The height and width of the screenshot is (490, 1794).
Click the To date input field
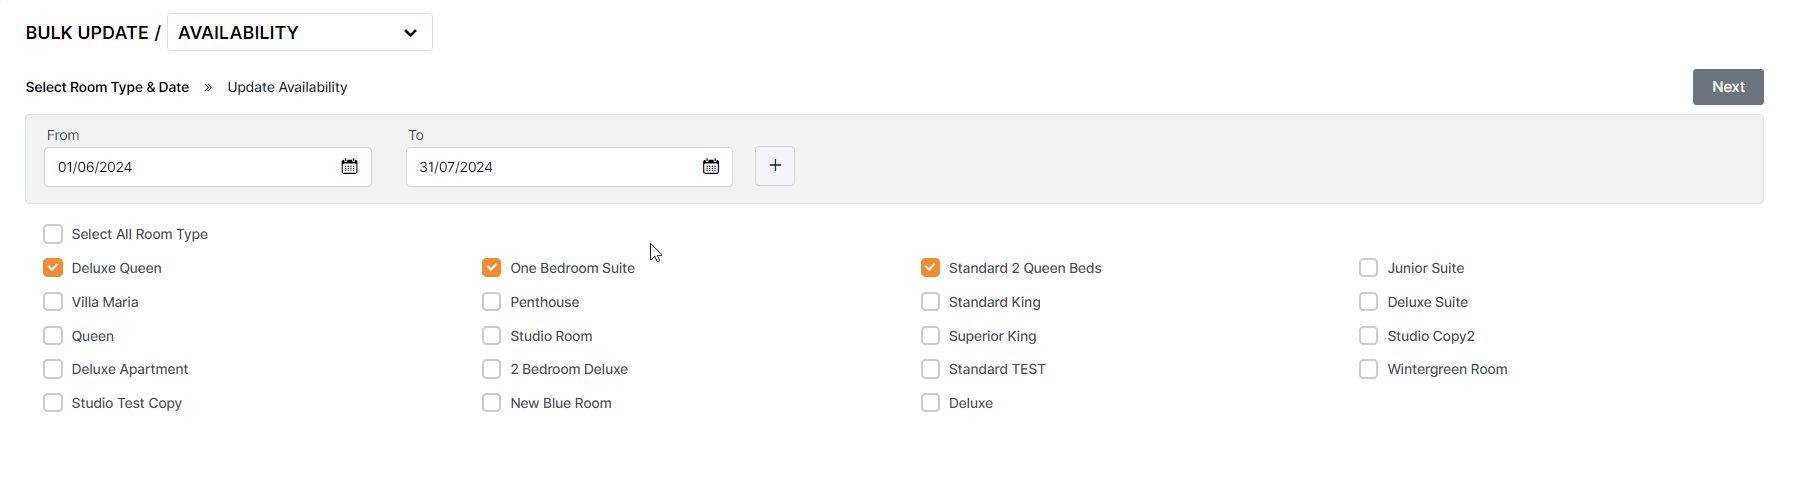point(552,167)
